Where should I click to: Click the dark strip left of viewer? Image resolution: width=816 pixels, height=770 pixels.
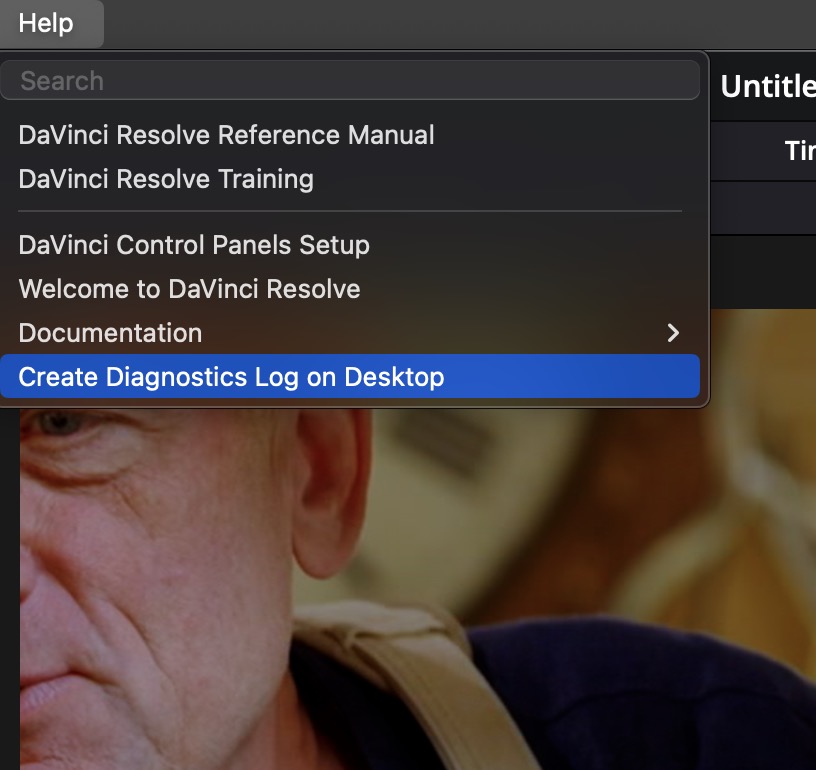point(9,588)
